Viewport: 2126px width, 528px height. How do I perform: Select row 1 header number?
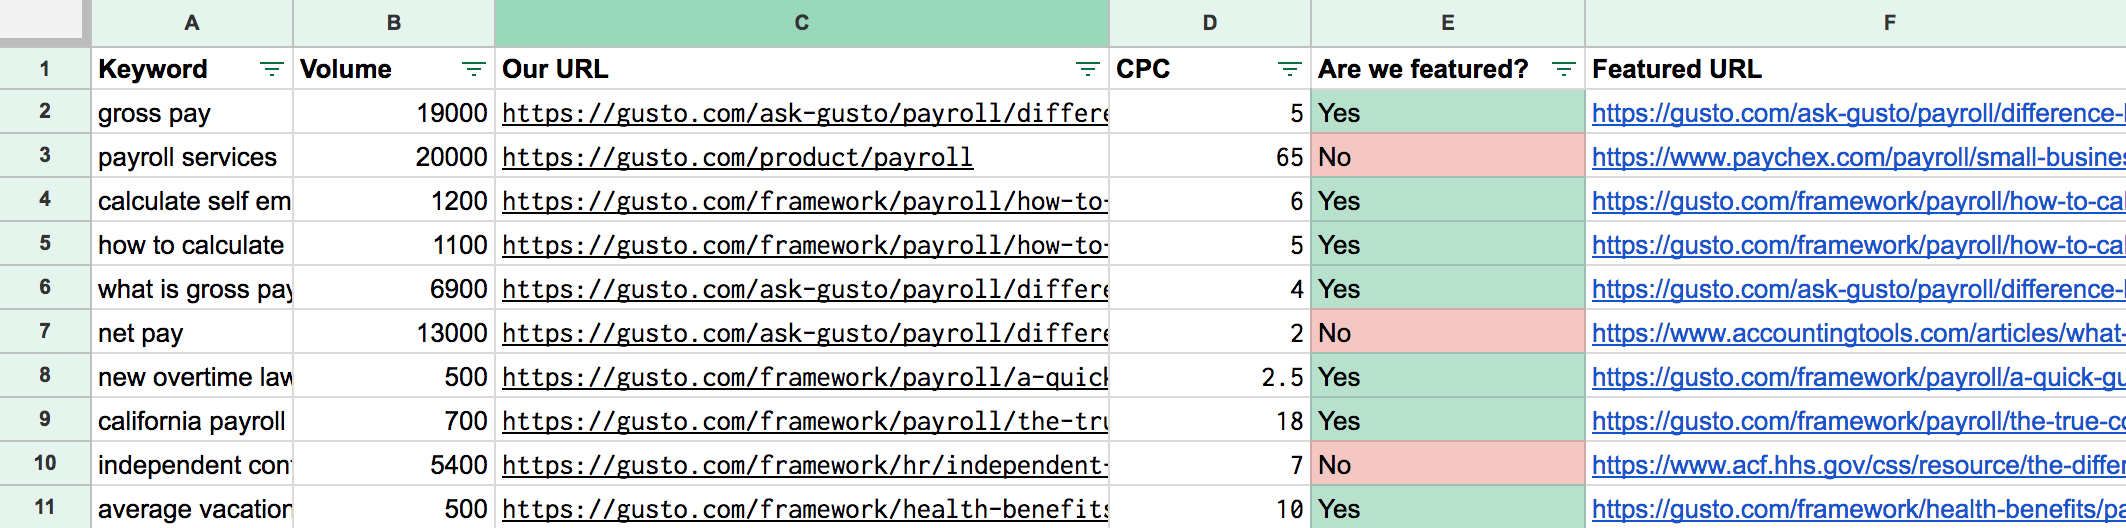click(x=45, y=69)
